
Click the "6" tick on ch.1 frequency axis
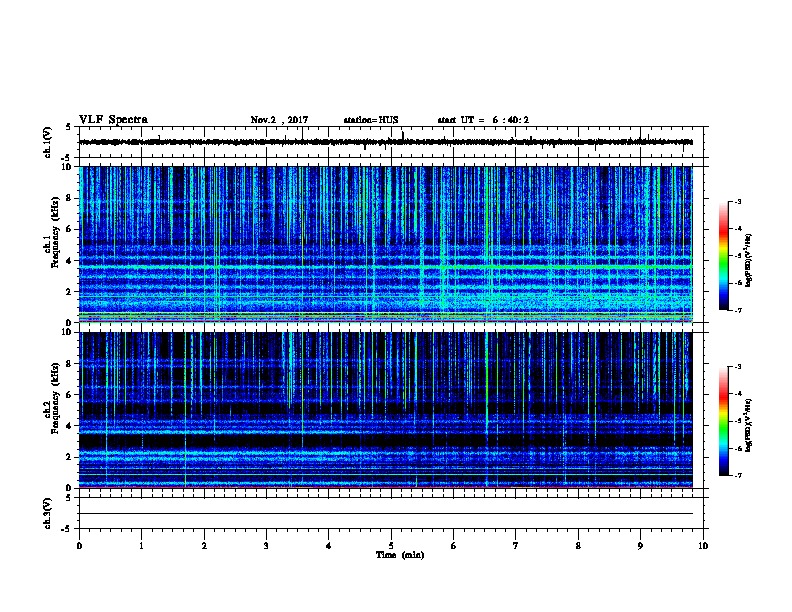[x=71, y=229]
